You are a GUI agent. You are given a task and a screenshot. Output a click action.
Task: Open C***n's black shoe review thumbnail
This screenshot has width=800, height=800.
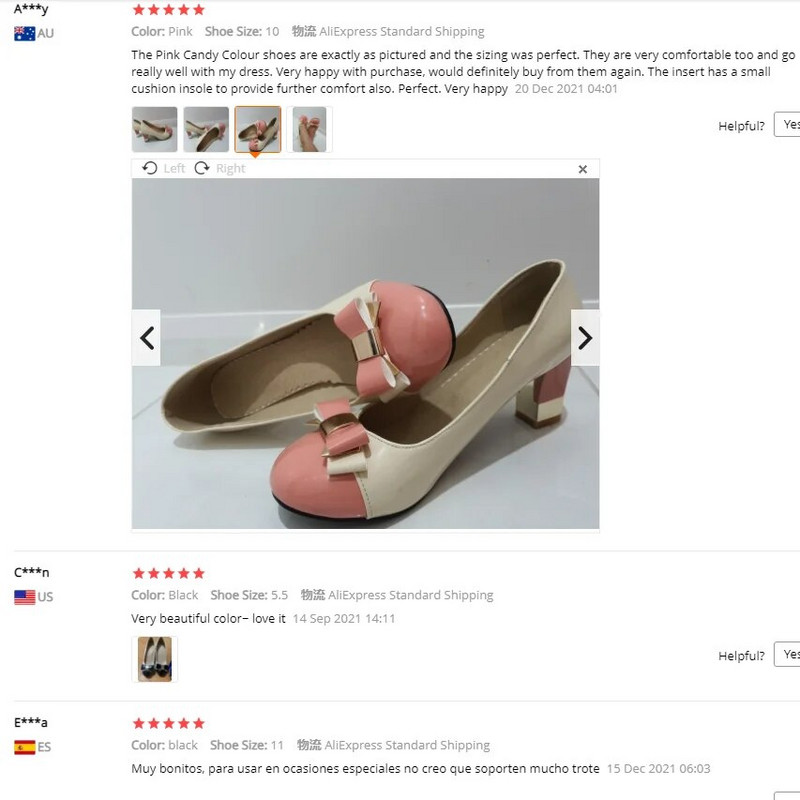[x=155, y=659]
